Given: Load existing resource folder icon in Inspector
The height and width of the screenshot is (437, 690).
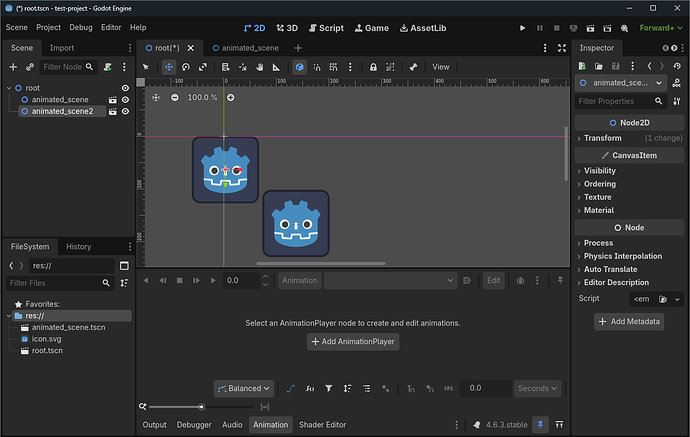Looking at the screenshot, I should (x=599, y=66).
